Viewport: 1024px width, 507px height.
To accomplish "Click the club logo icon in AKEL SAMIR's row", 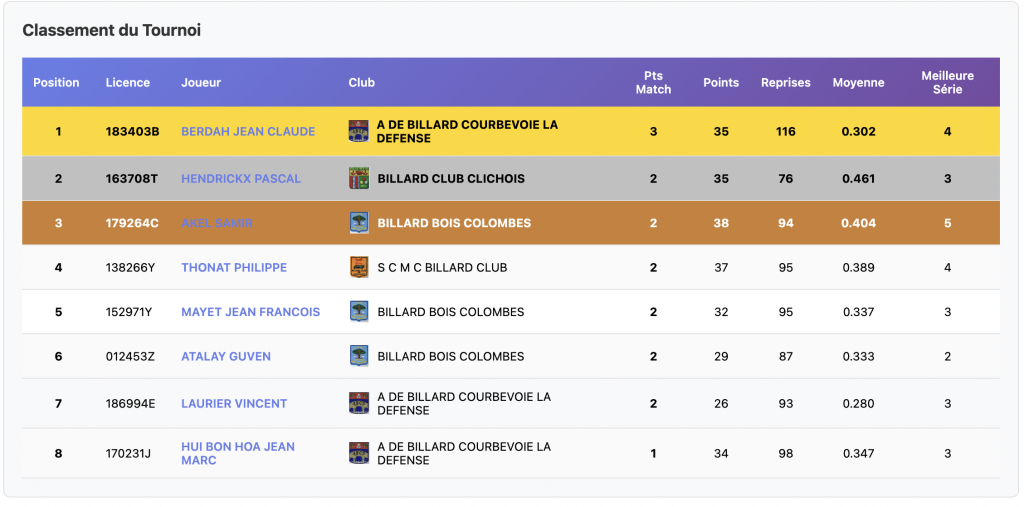I will pyautogui.click(x=358, y=223).
